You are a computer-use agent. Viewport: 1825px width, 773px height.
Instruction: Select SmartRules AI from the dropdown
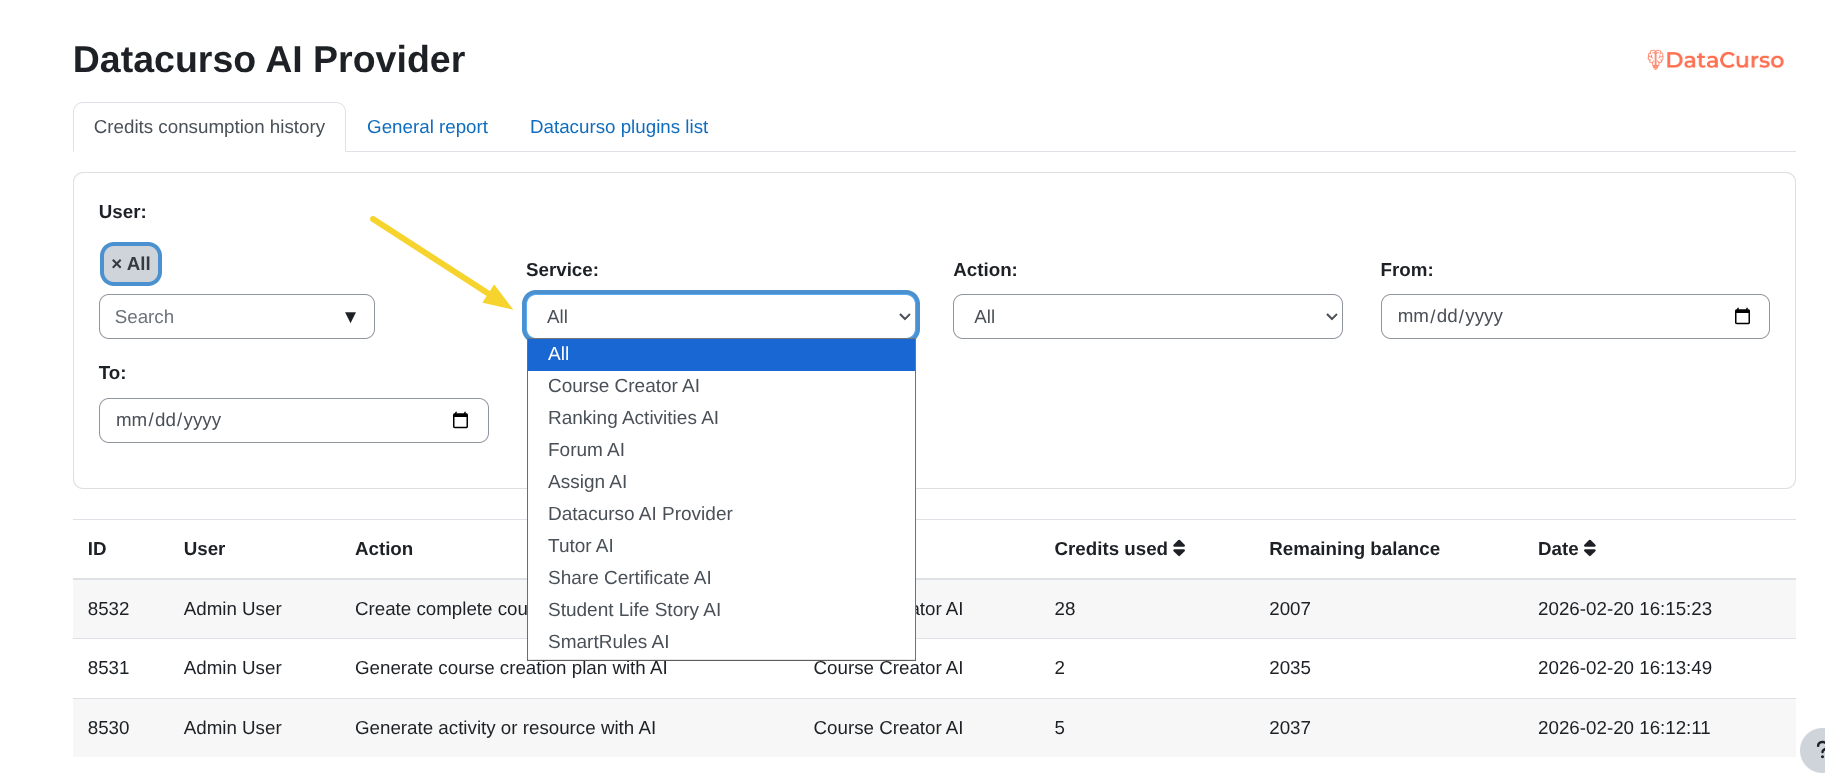(608, 642)
